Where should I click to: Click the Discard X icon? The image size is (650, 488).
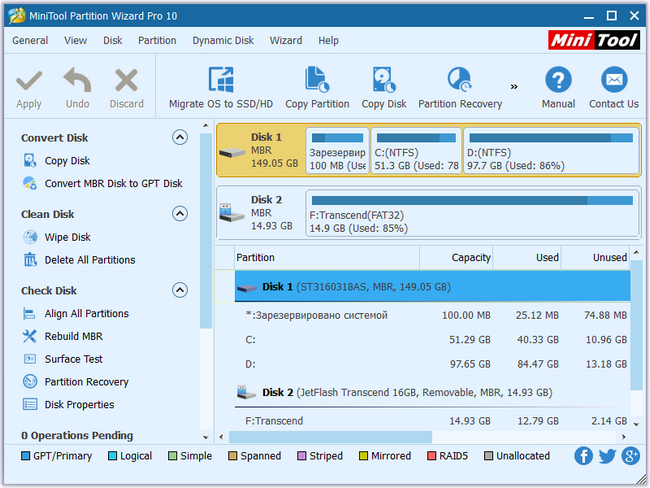126,80
